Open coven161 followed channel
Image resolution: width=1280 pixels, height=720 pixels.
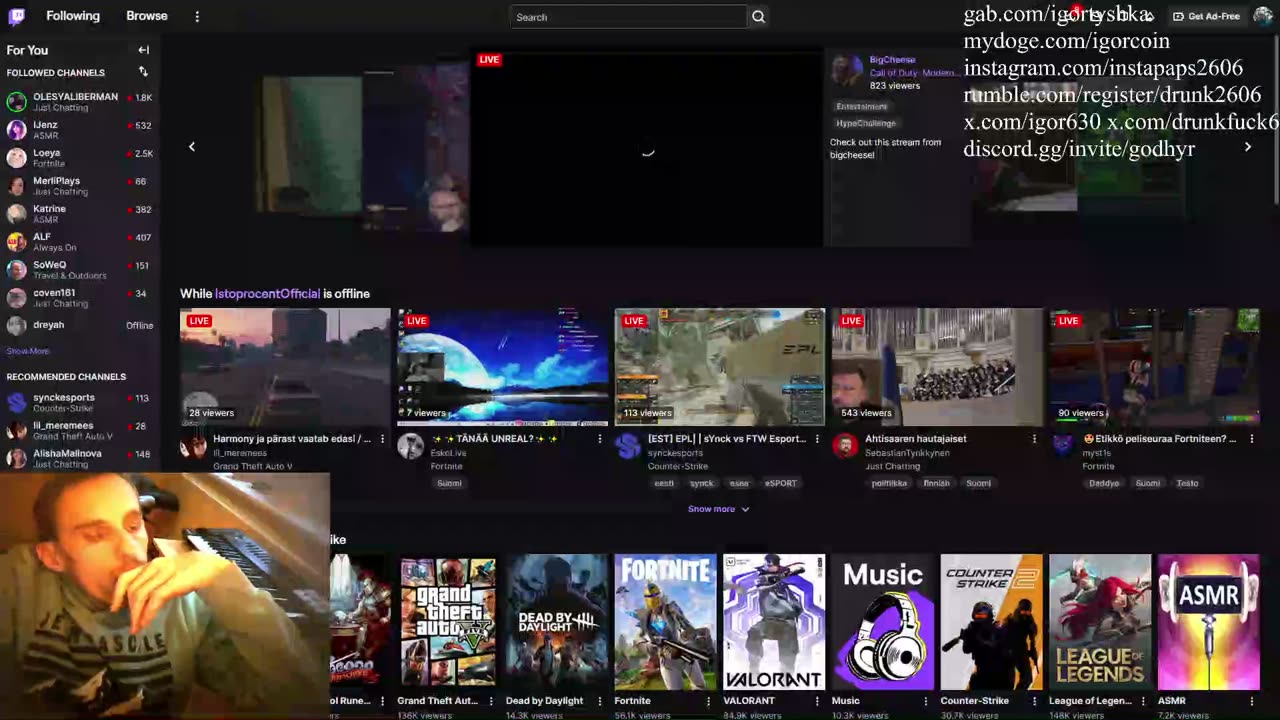tap(80, 297)
